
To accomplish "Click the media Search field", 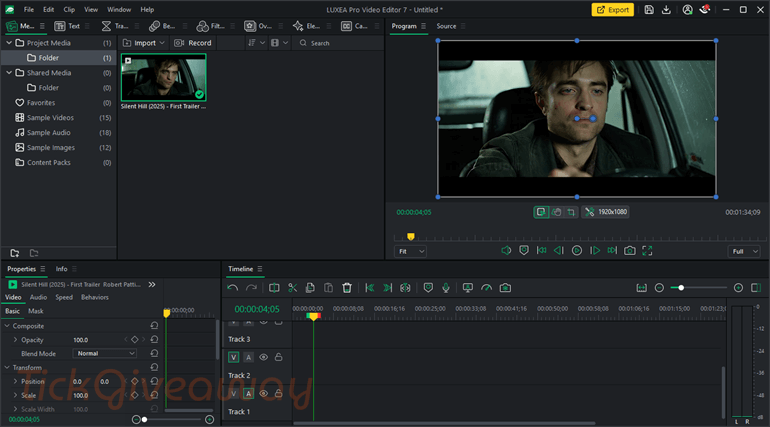I will click(339, 43).
